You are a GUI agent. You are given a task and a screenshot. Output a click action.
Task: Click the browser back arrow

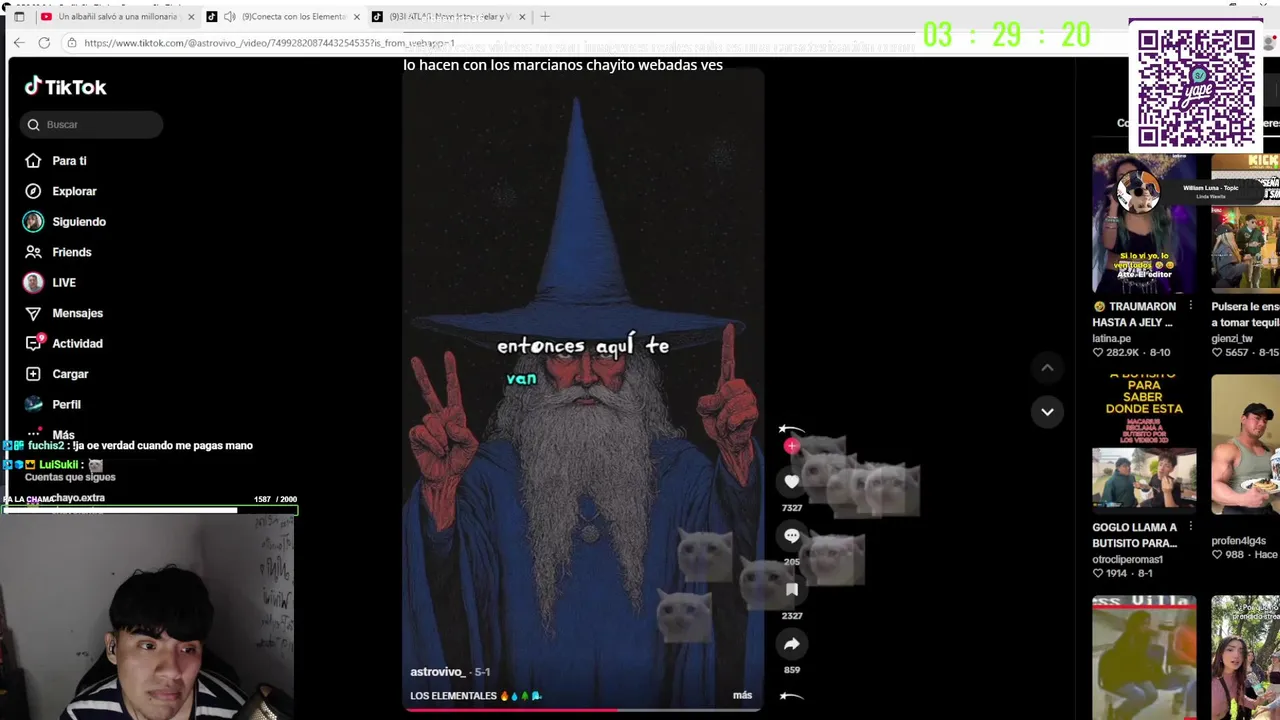19,42
